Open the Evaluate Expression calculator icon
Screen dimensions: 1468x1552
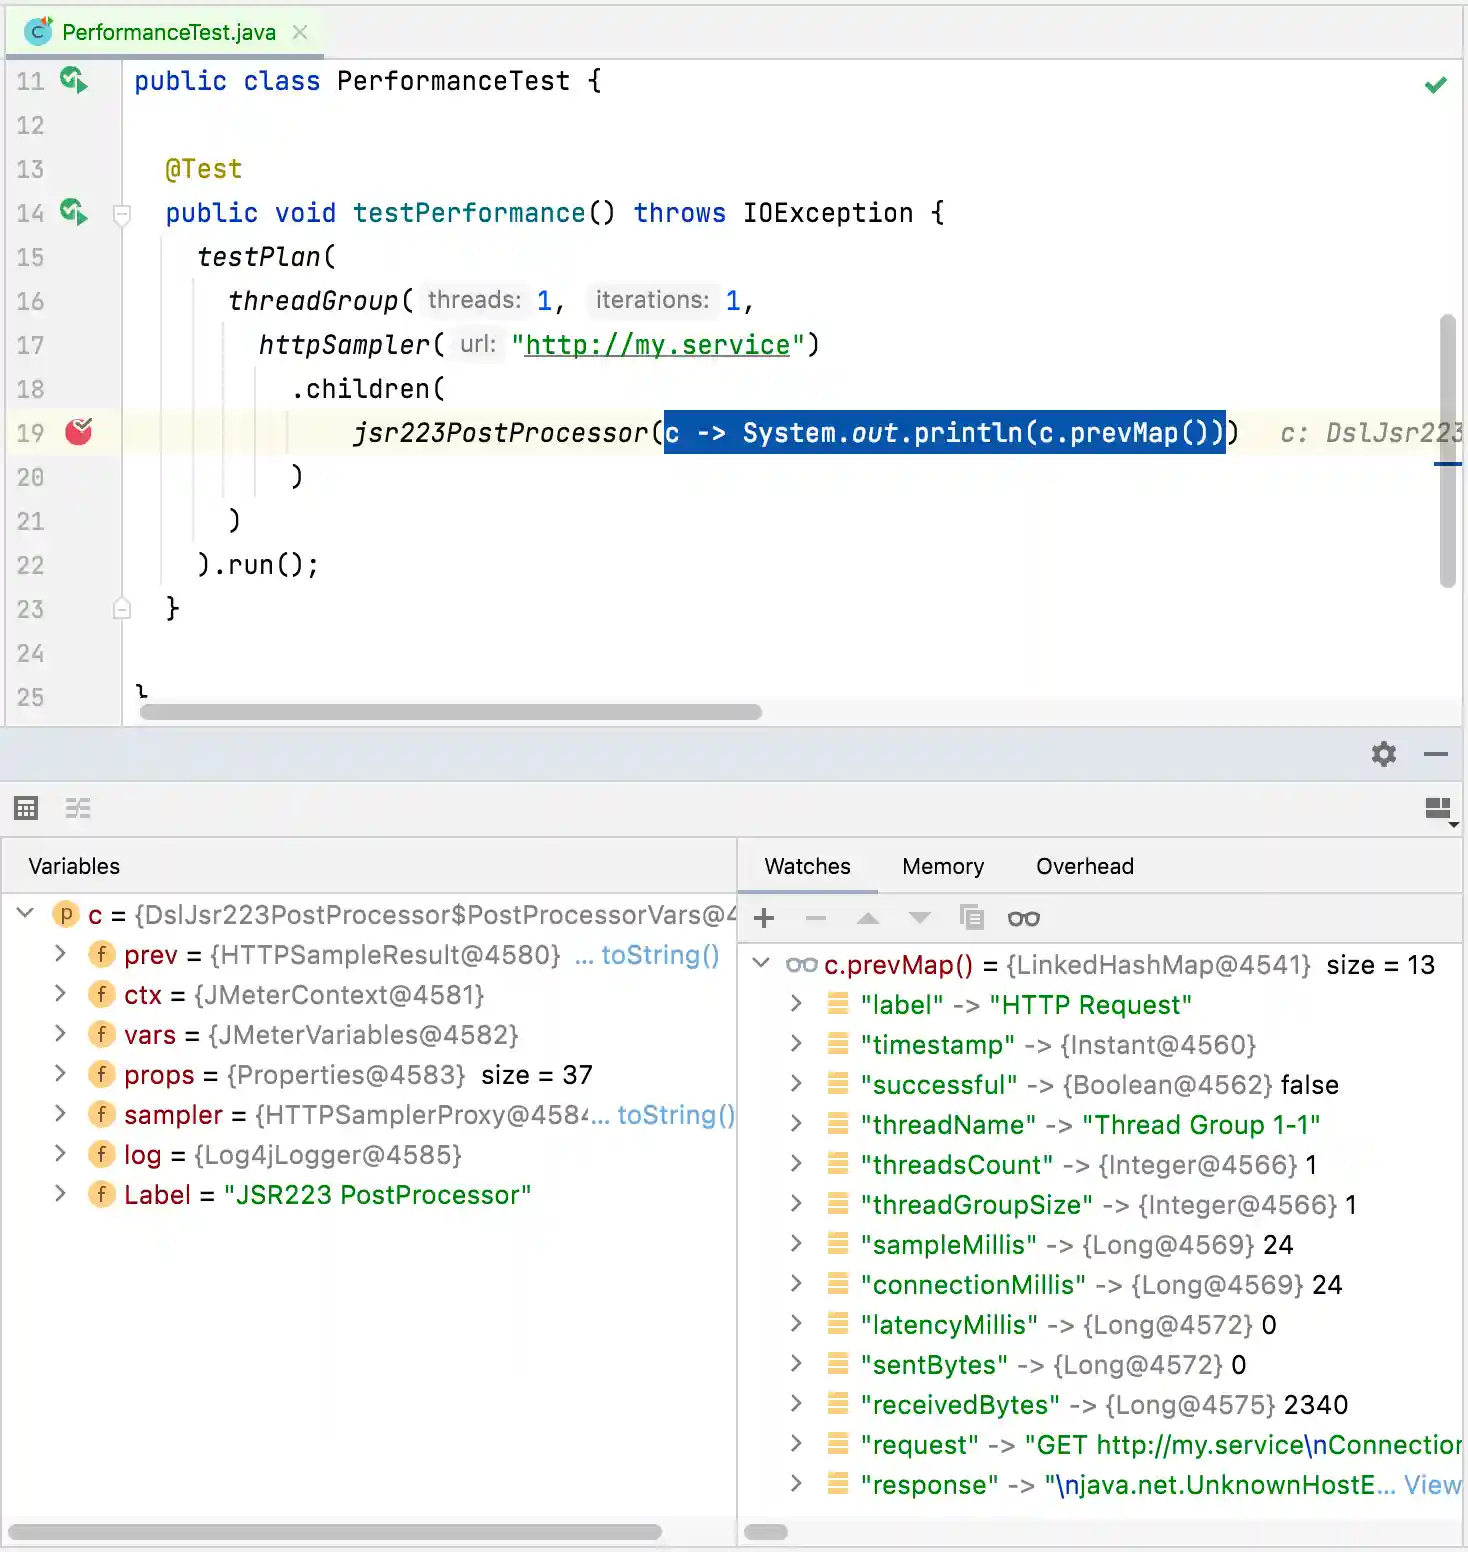[x=25, y=808]
